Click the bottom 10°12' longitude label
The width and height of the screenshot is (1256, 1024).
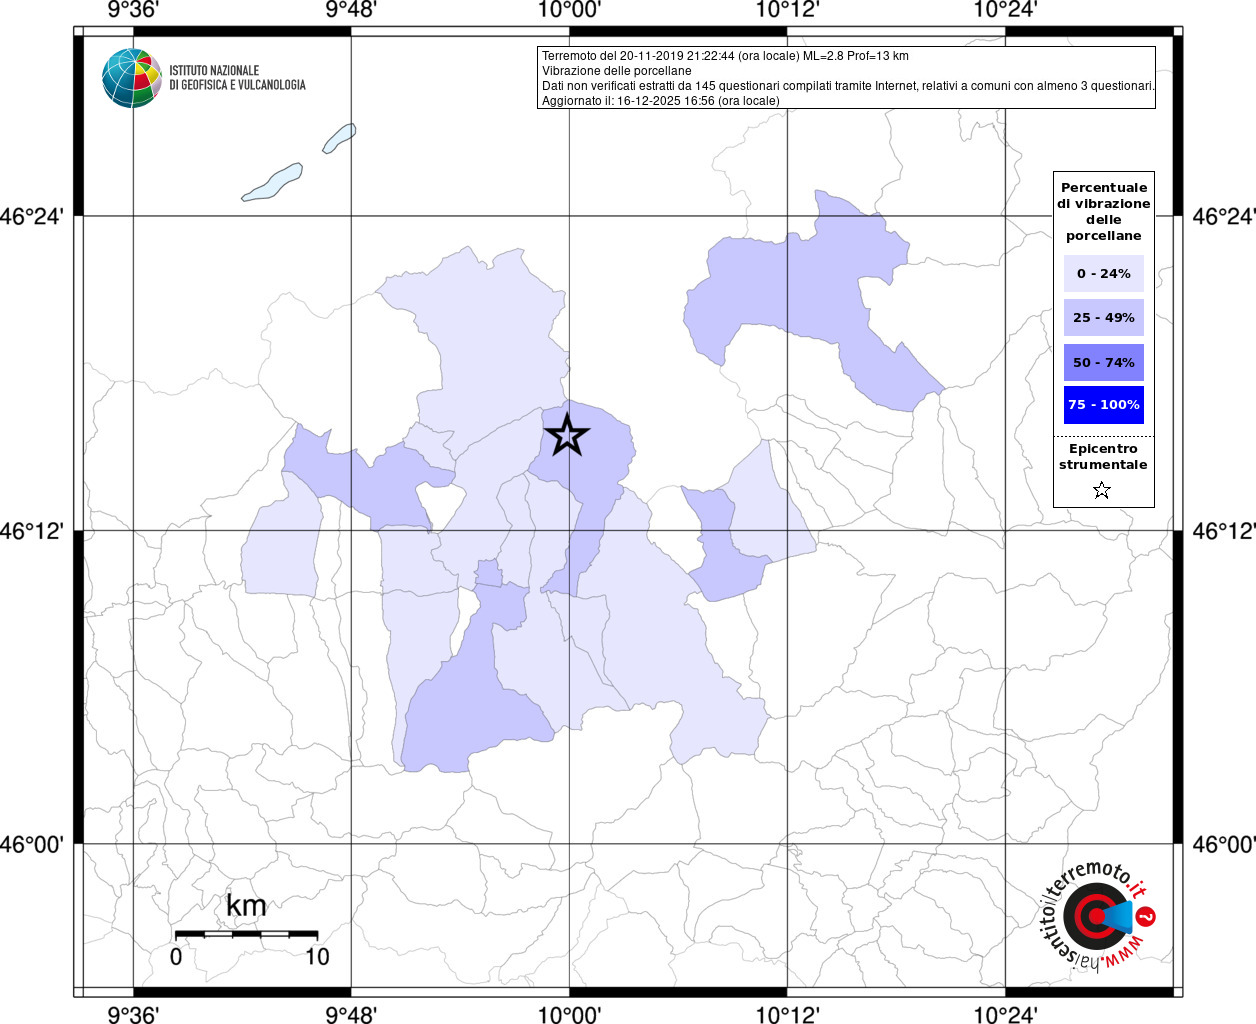tap(787, 1015)
